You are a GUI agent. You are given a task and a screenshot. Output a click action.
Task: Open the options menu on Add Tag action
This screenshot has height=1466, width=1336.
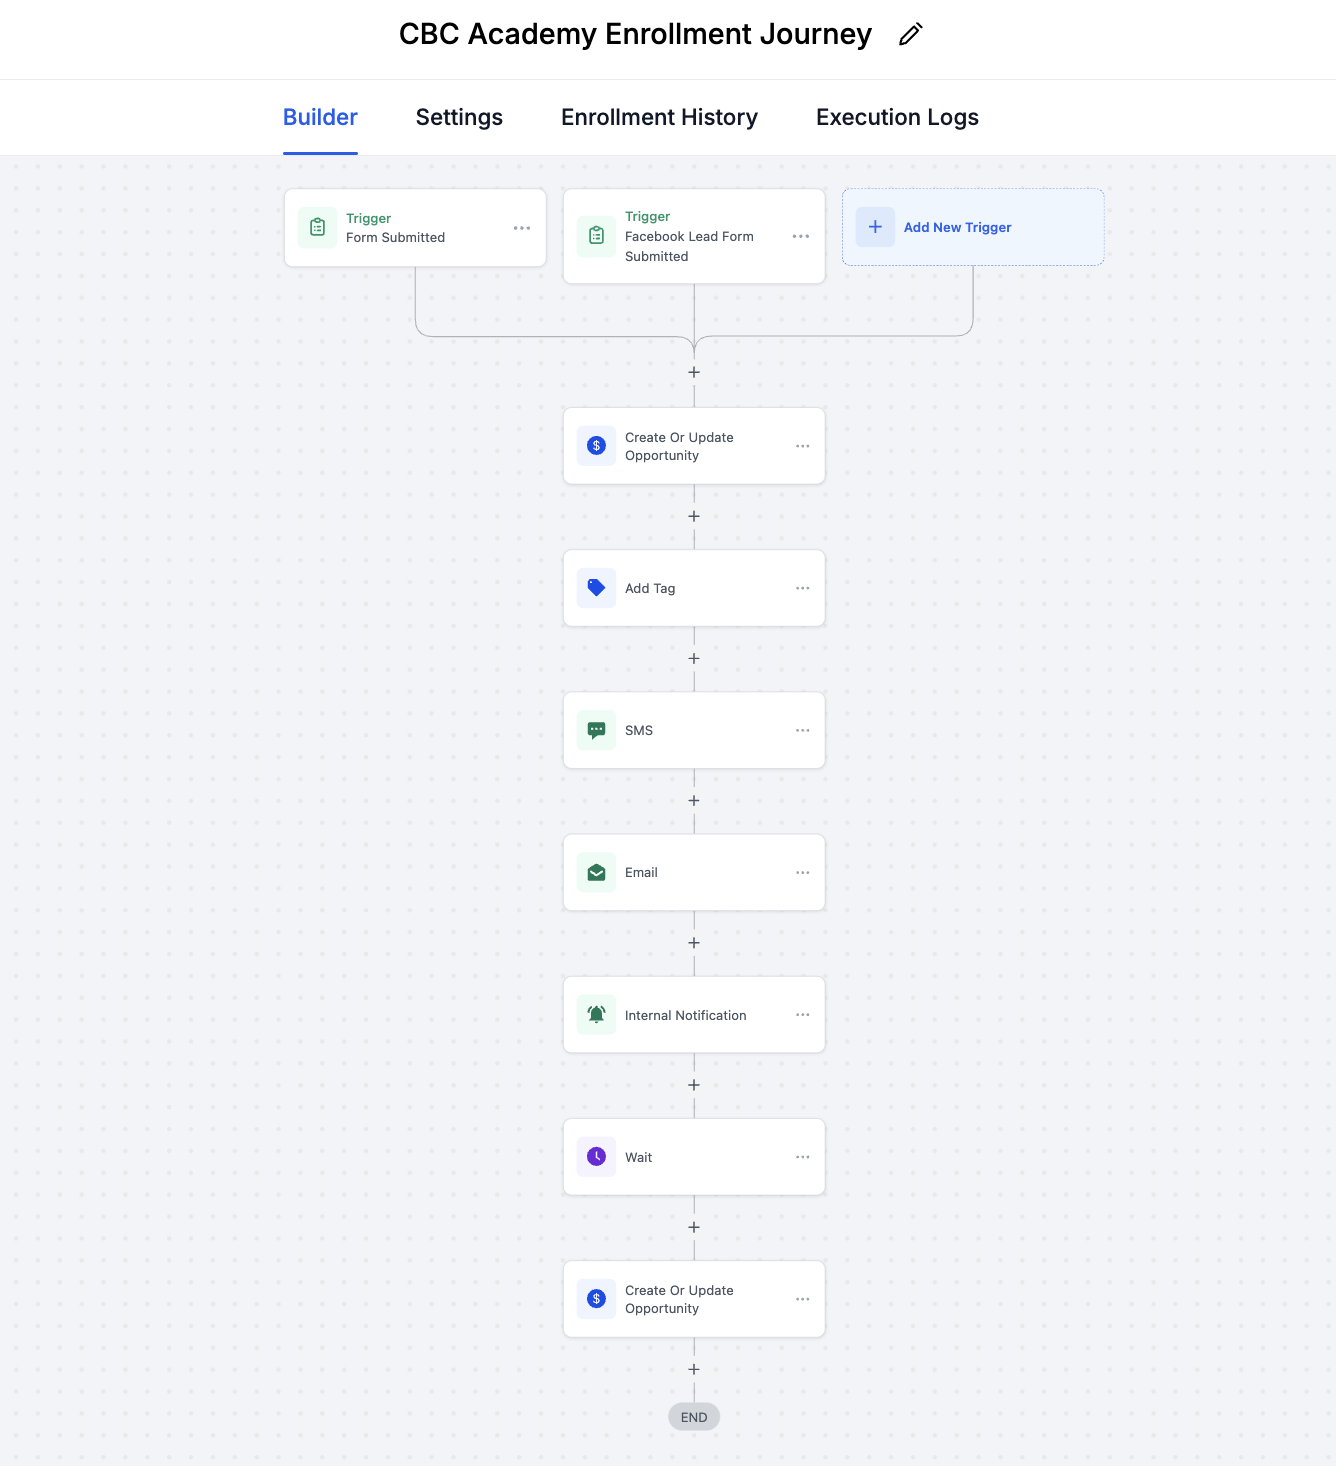[802, 588]
